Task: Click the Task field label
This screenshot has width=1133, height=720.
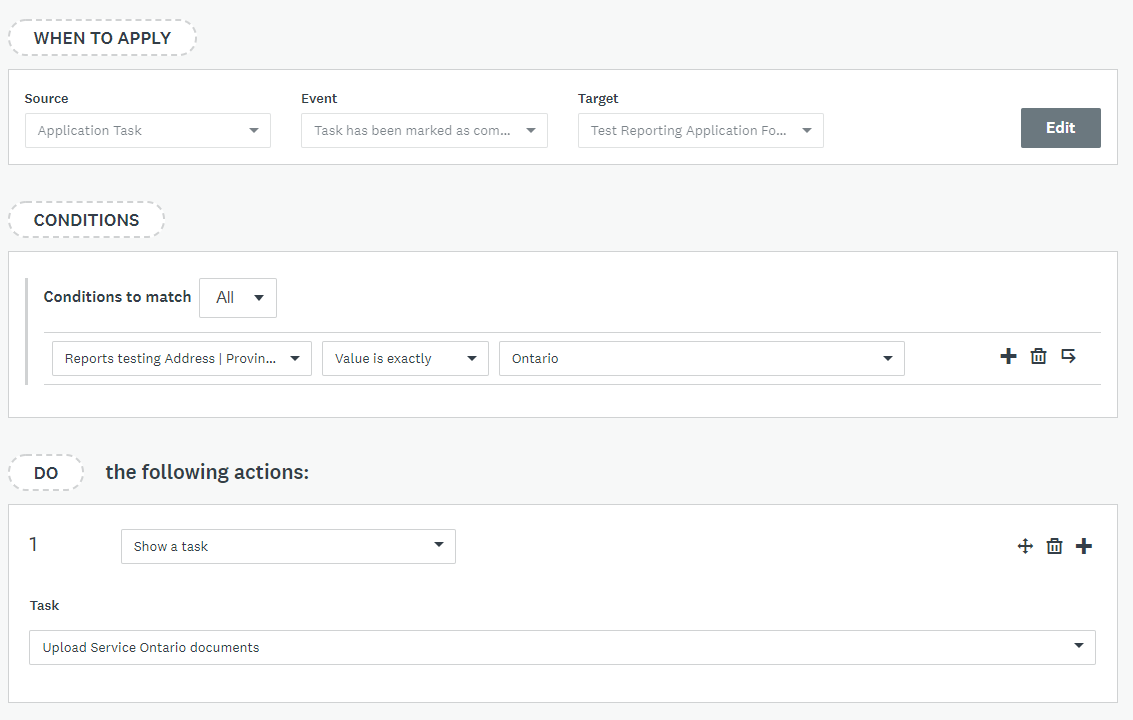Action: [x=44, y=606]
